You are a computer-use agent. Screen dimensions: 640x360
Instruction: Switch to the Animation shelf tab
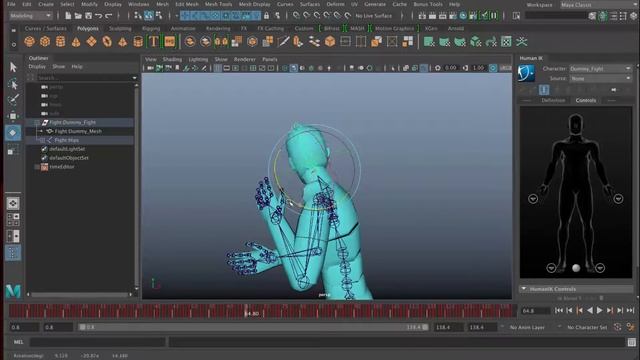coord(183,29)
